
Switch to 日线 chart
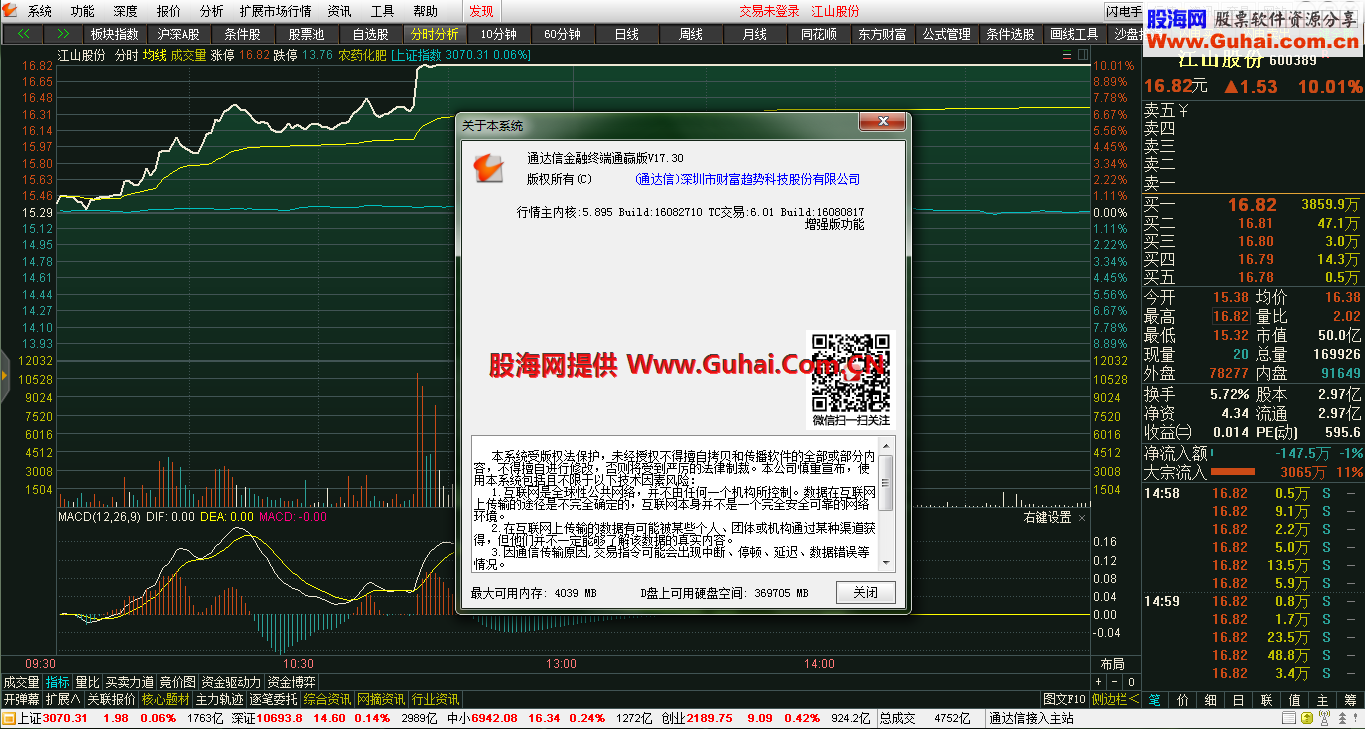coord(626,34)
